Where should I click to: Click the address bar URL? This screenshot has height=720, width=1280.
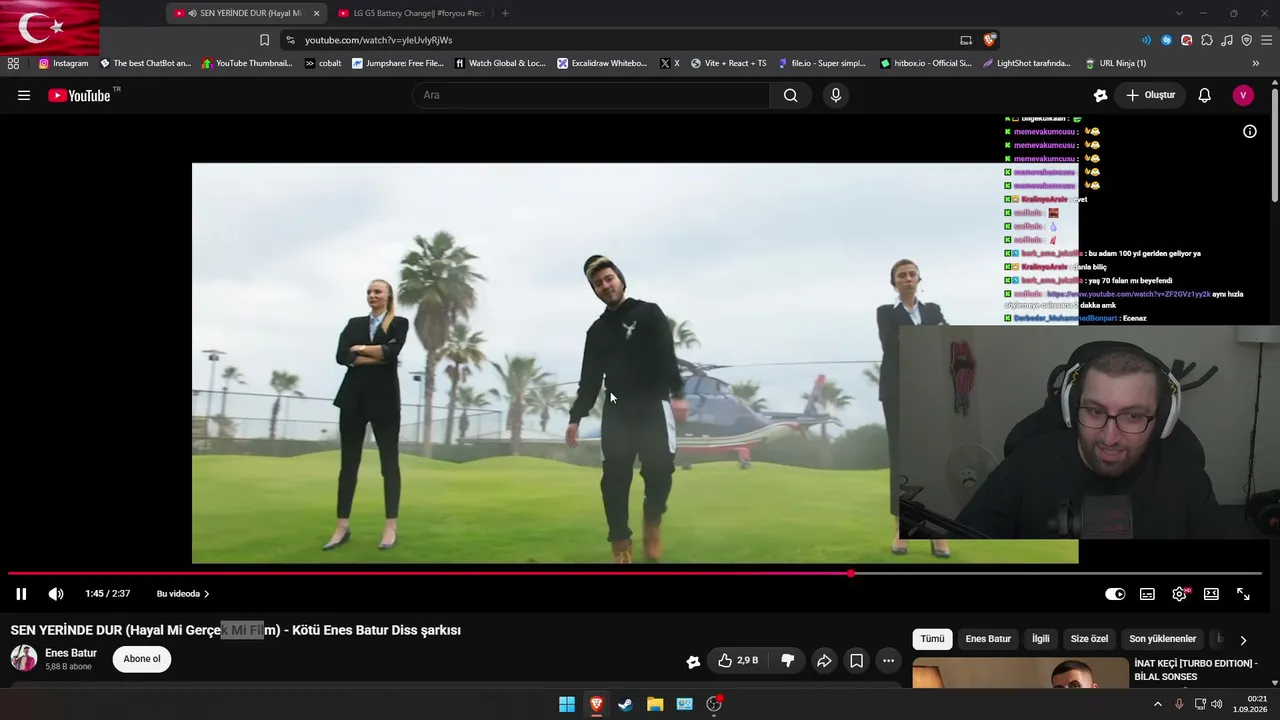[379, 40]
